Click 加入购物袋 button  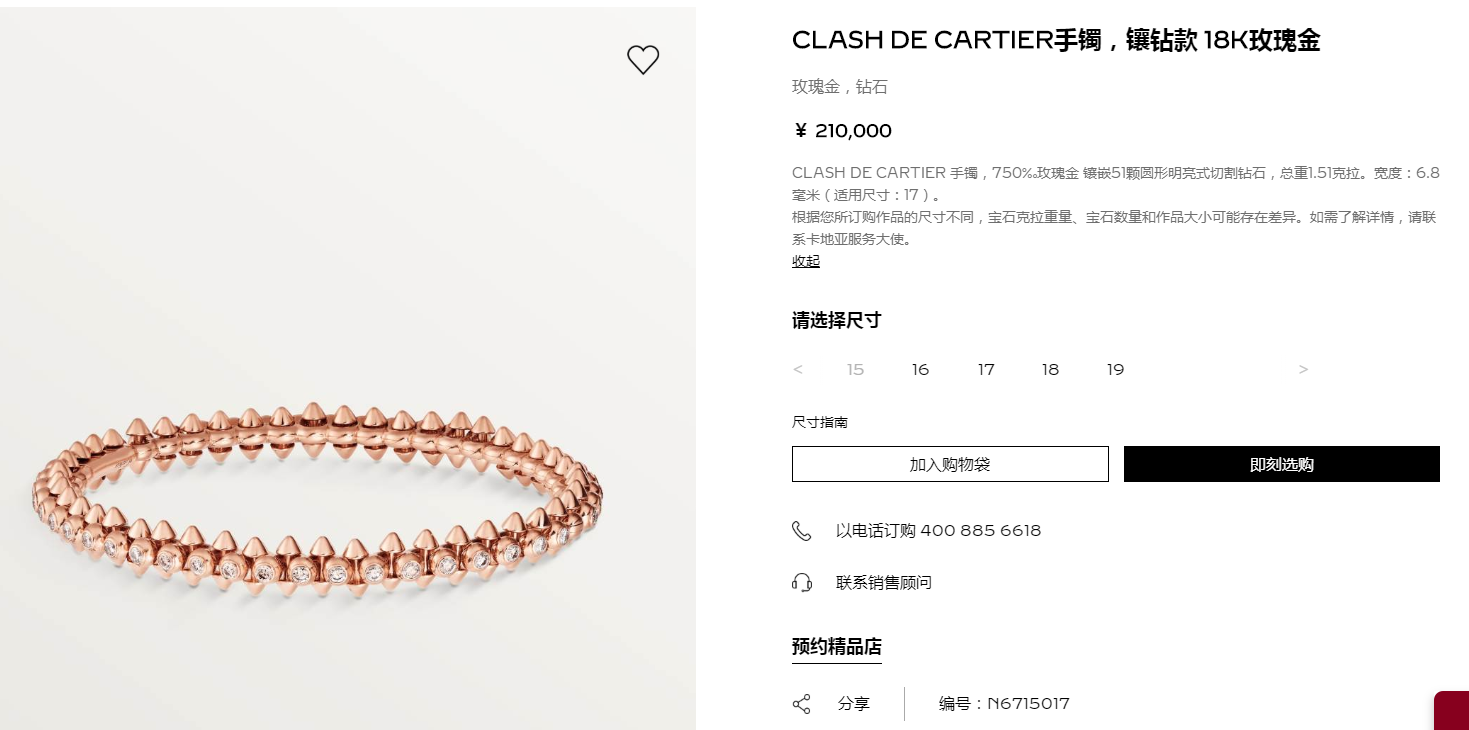point(950,464)
